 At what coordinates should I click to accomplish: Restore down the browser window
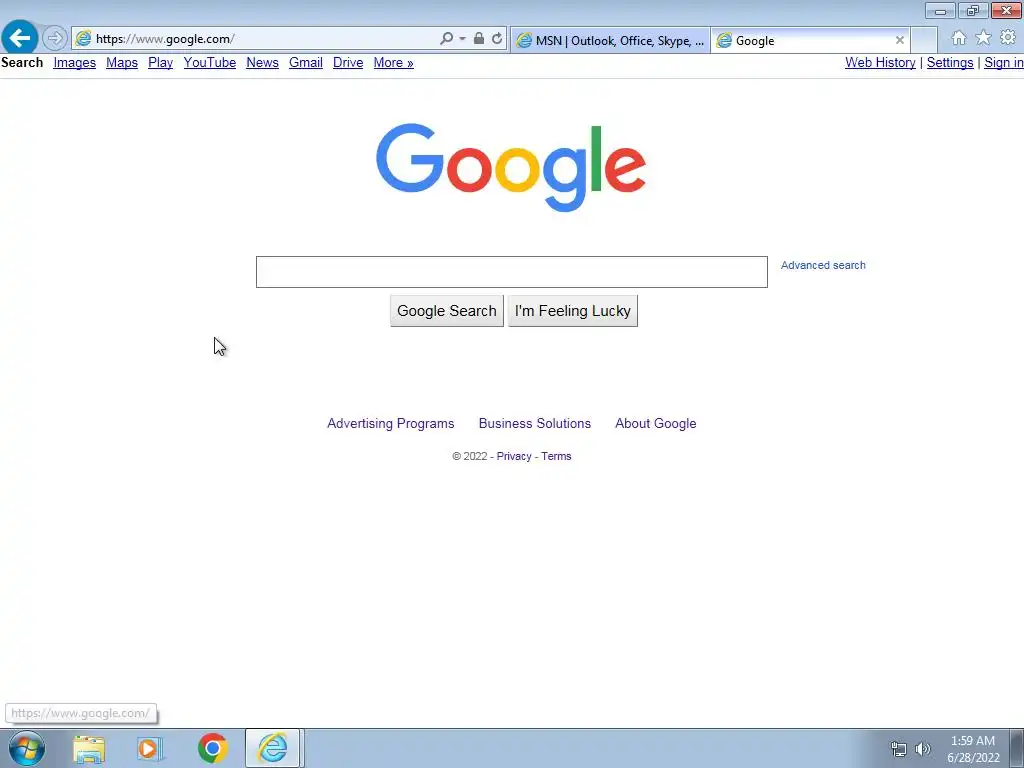(973, 10)
